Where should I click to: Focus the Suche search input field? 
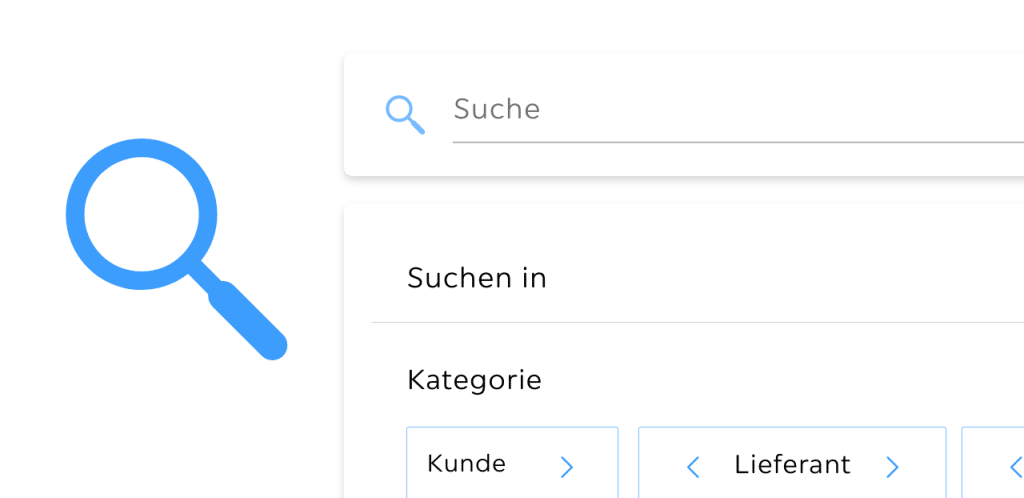738,109
